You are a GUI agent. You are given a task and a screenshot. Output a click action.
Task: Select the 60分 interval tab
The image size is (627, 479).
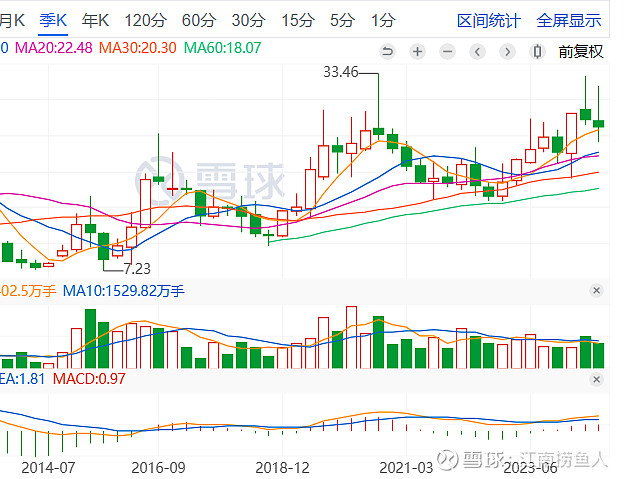point(199,20)
